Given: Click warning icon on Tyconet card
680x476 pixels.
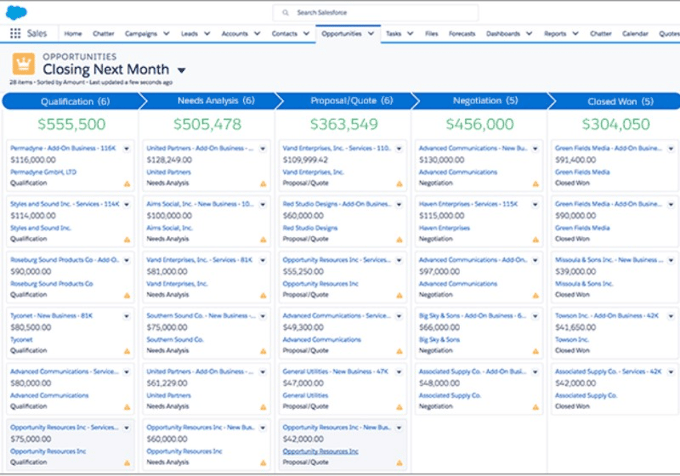Looking at the screenshot, I should [127, 351].
